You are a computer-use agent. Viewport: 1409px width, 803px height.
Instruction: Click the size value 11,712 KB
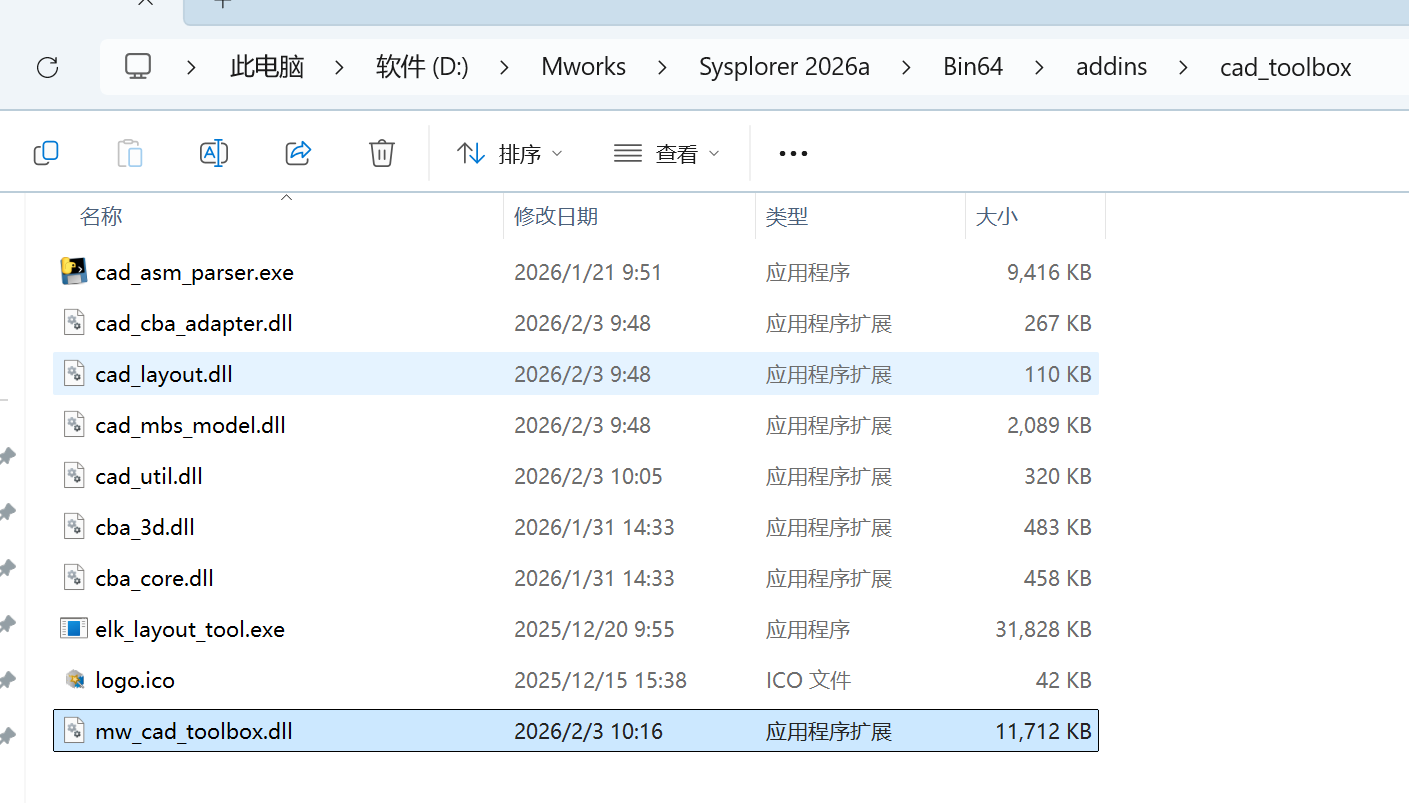1043,731
